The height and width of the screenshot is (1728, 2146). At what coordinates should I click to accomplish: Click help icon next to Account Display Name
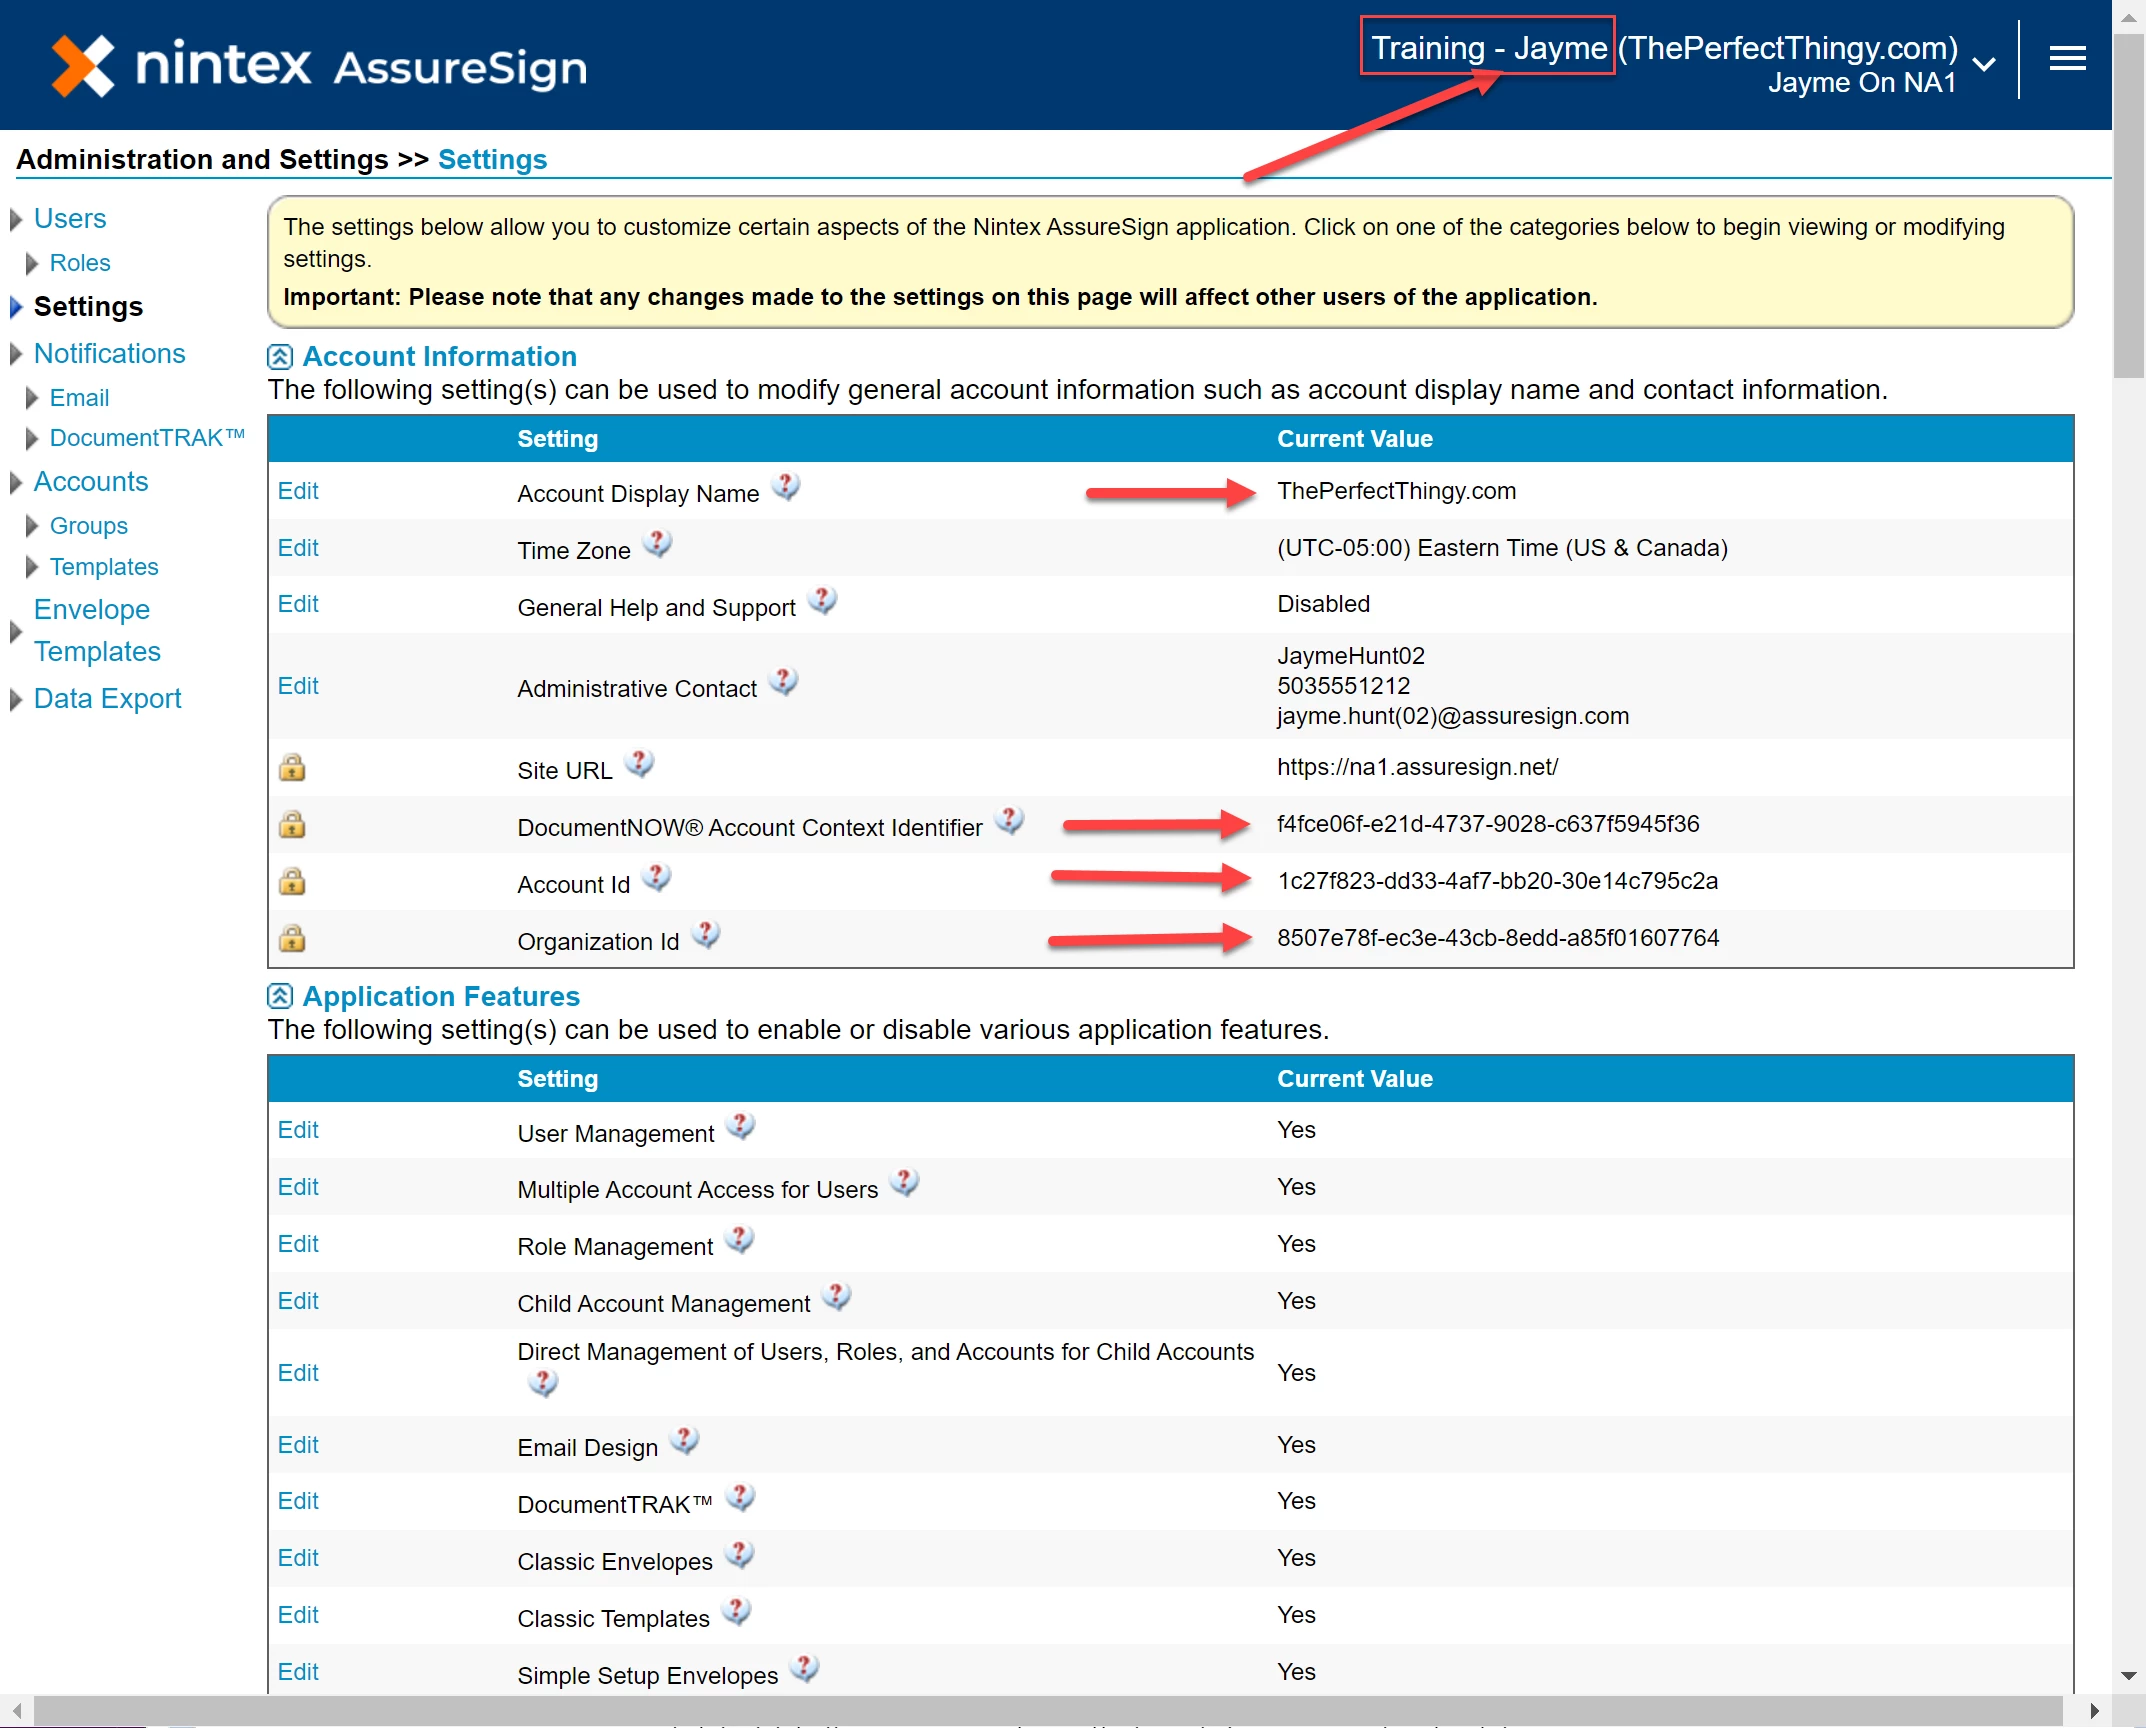coord(786,487)
